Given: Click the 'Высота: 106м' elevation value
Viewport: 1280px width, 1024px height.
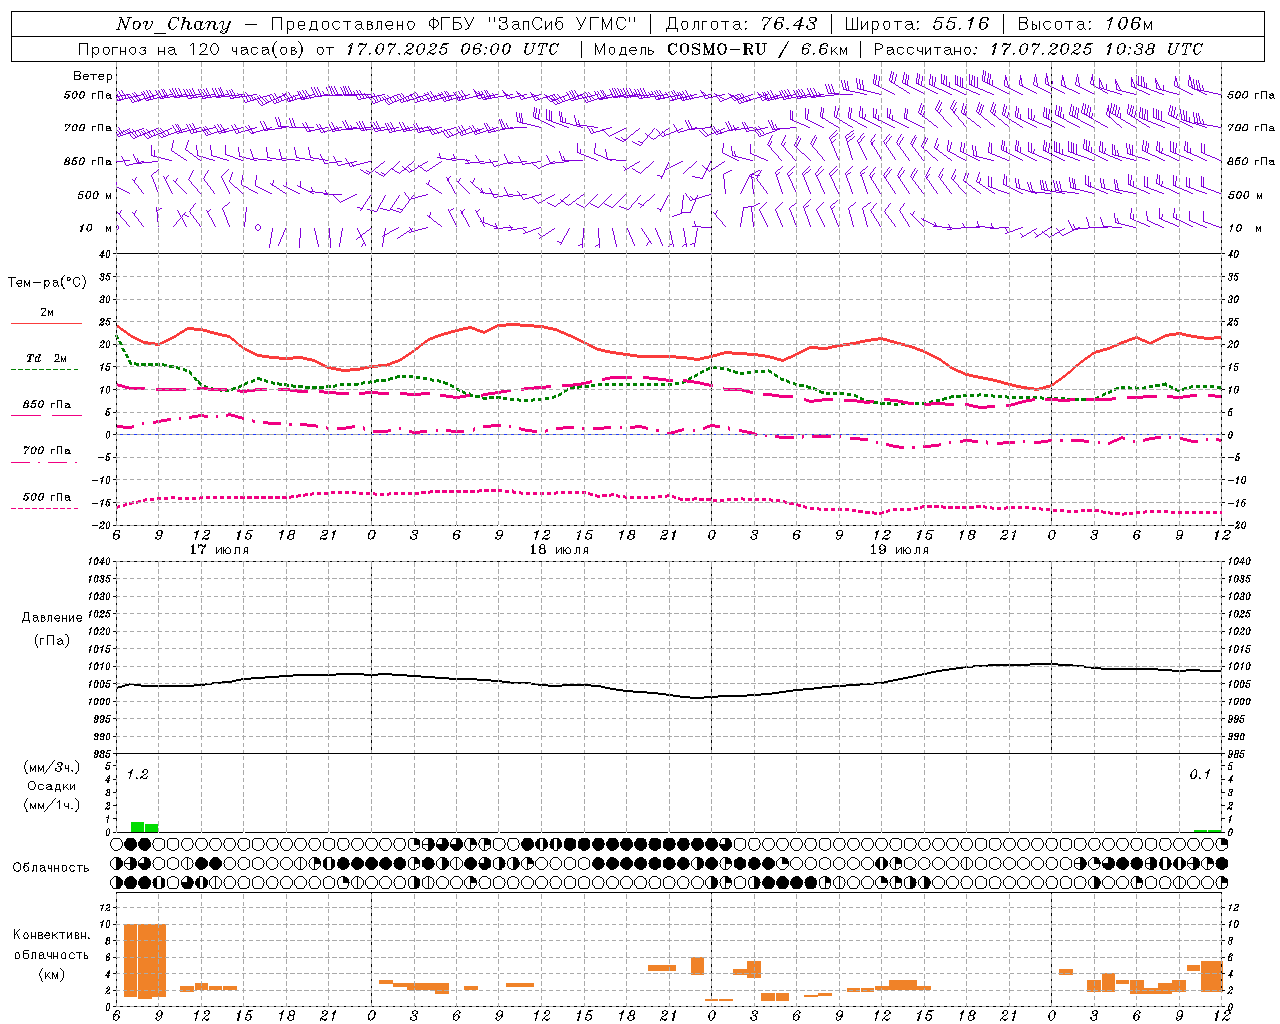Looking at the screenshot, I should 1085,24.
